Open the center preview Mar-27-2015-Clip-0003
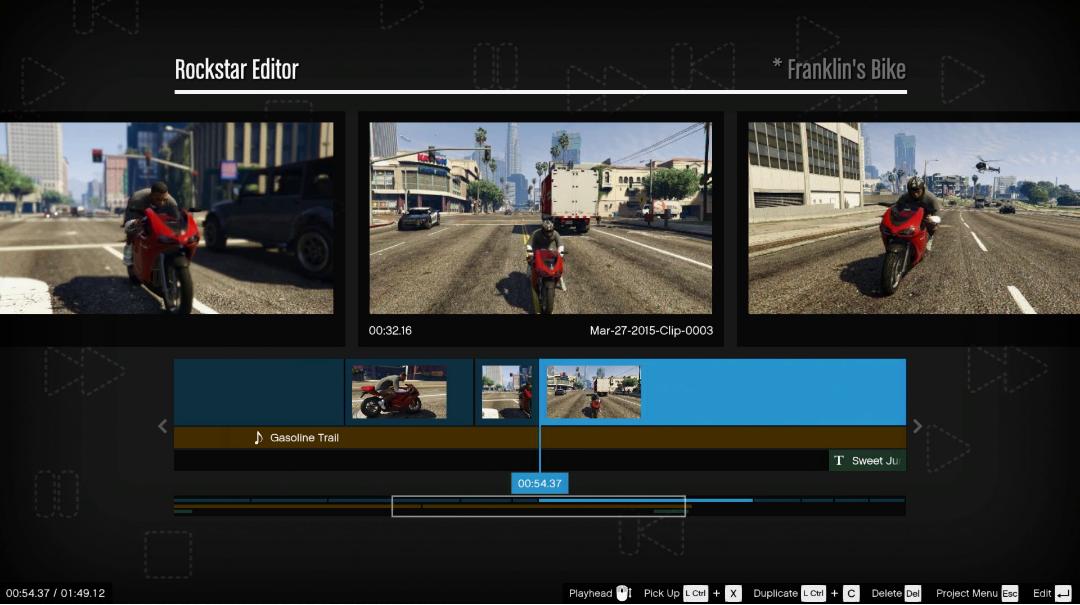Image resolution: width=1080 pixels, height=605 pixels. click(541, 218)
